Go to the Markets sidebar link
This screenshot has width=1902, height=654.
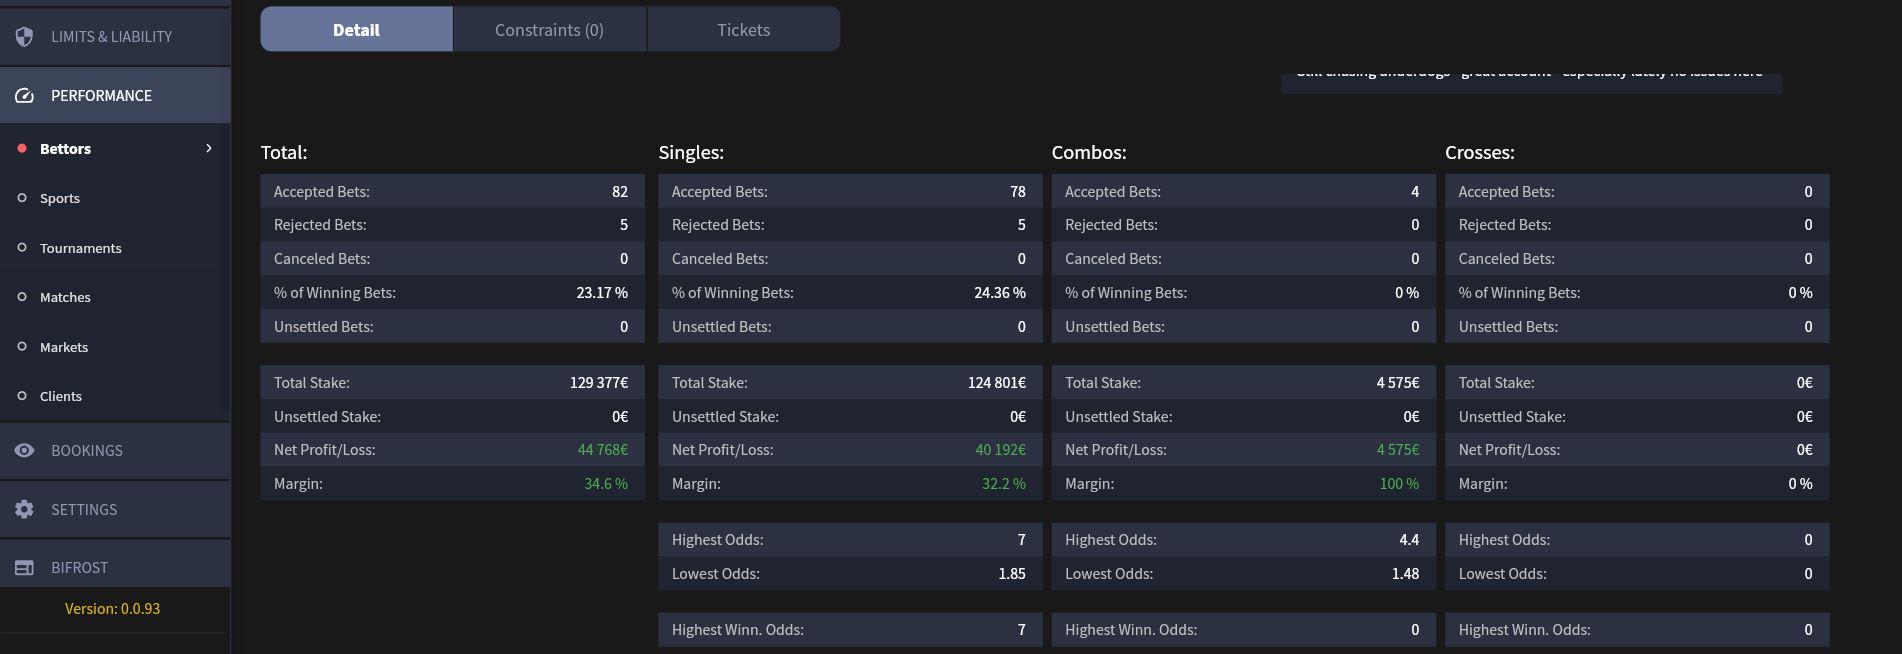[64, 347]
